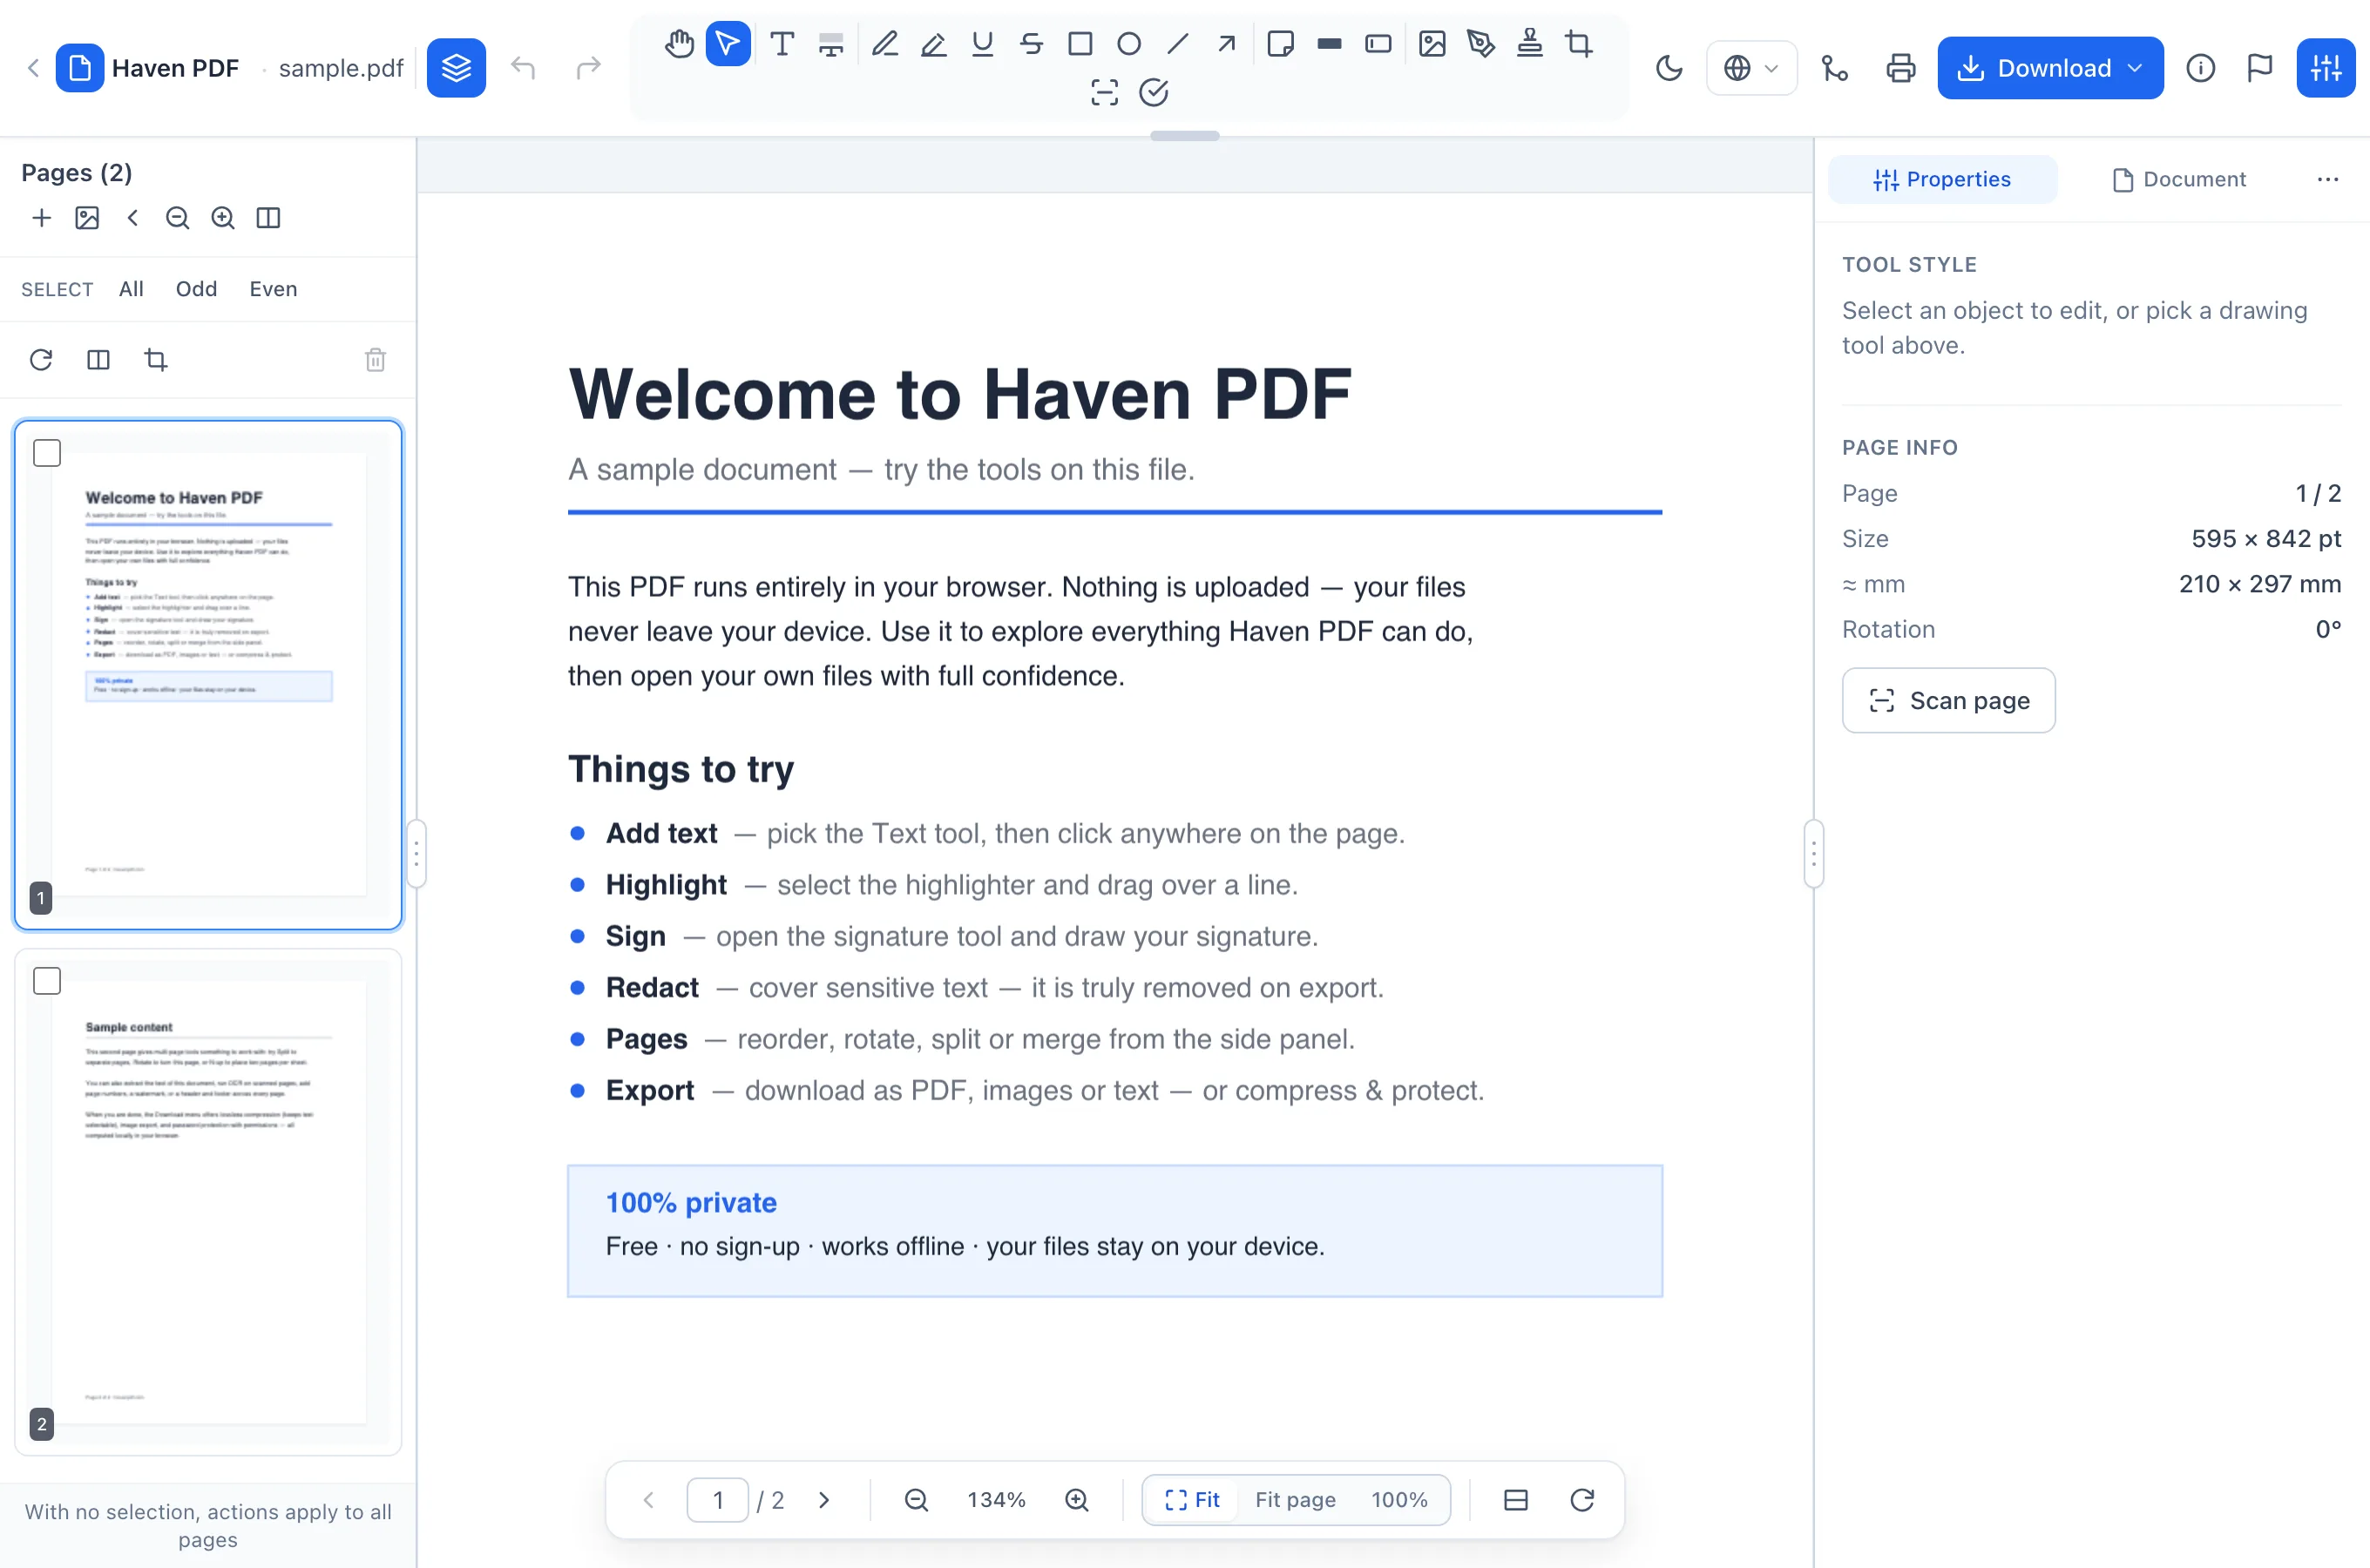Select the Highlighter tool
Screen dimensions: 2370x1568
point(934,44)
